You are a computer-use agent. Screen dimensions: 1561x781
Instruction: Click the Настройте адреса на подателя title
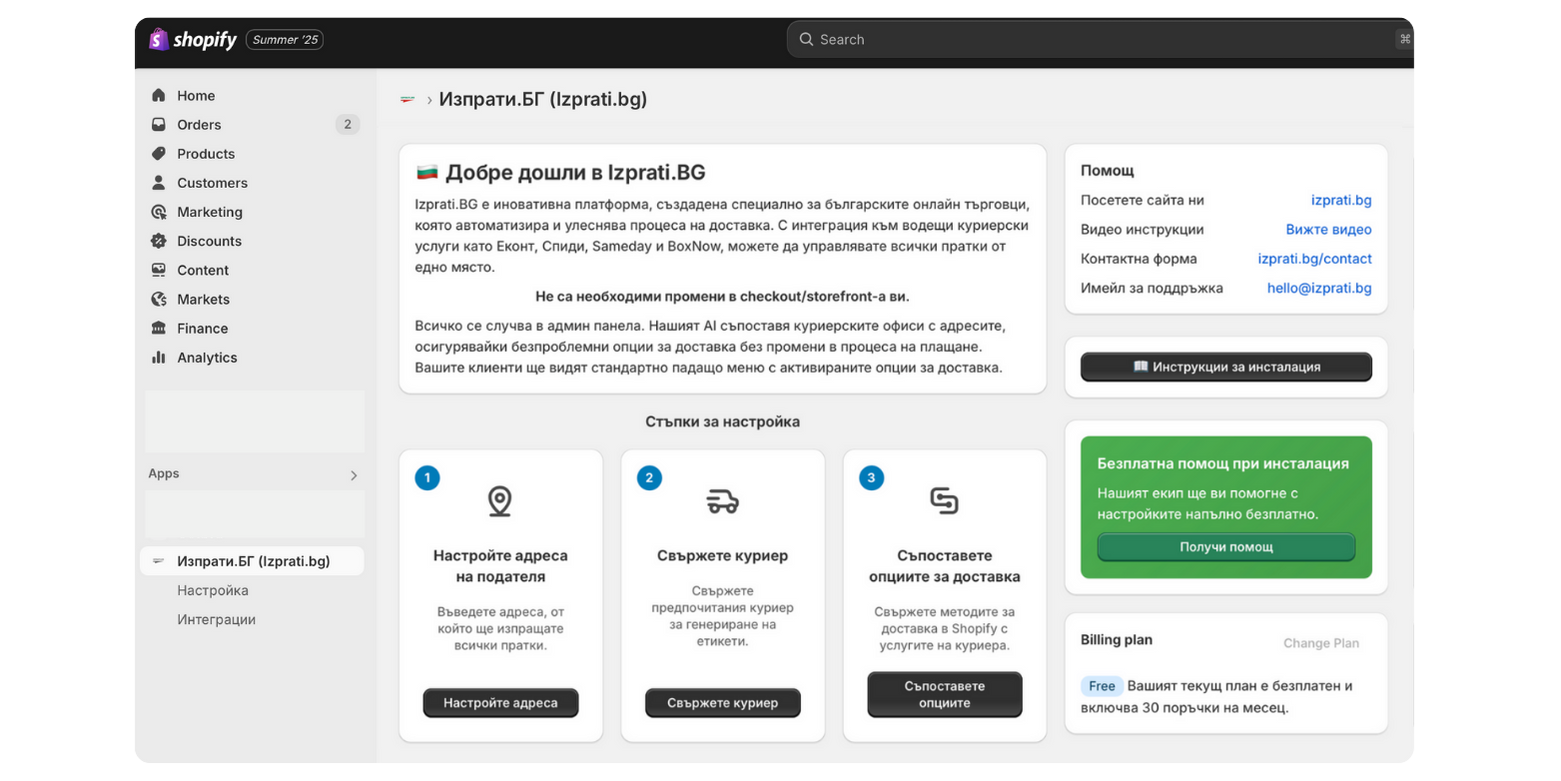pyautogui.click(x=500, y=566)
